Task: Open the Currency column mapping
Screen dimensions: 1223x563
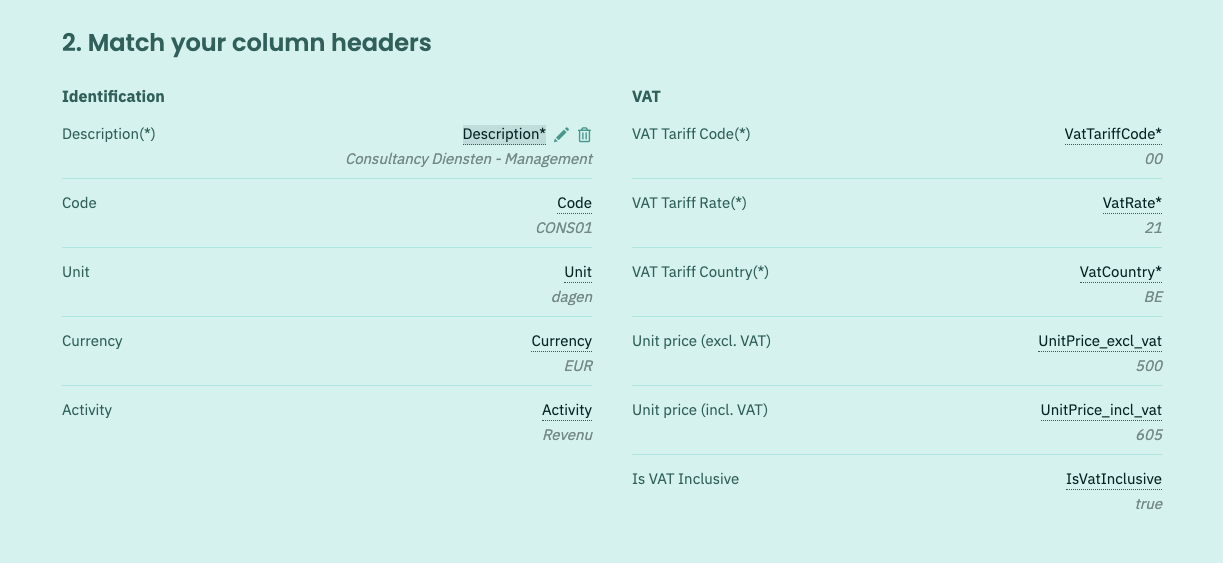Action: [x=561, y=341]
